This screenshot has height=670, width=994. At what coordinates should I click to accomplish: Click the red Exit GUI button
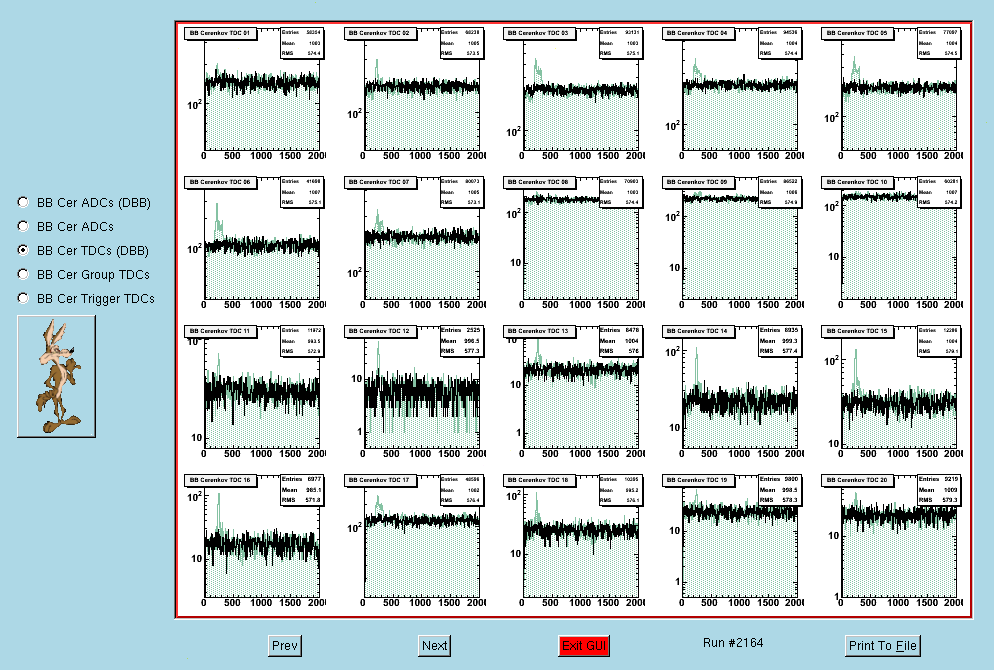coord(584,646)
